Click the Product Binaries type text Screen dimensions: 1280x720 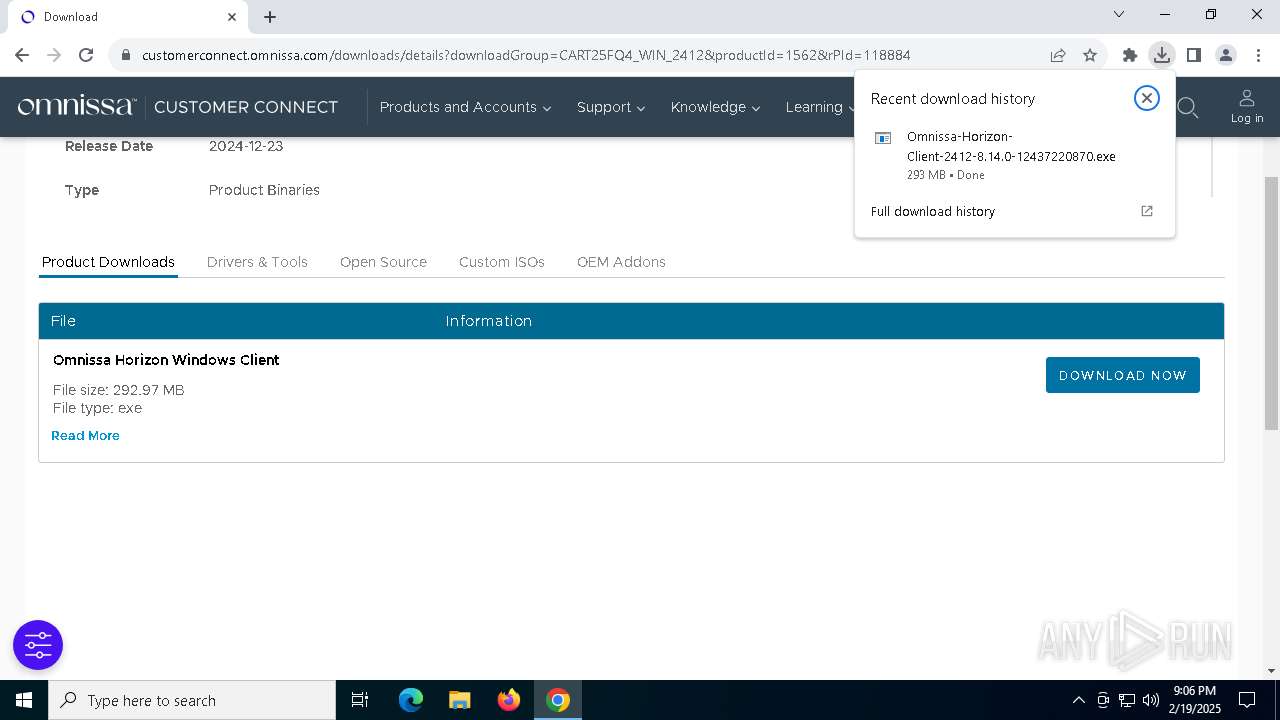click(264, 190)
